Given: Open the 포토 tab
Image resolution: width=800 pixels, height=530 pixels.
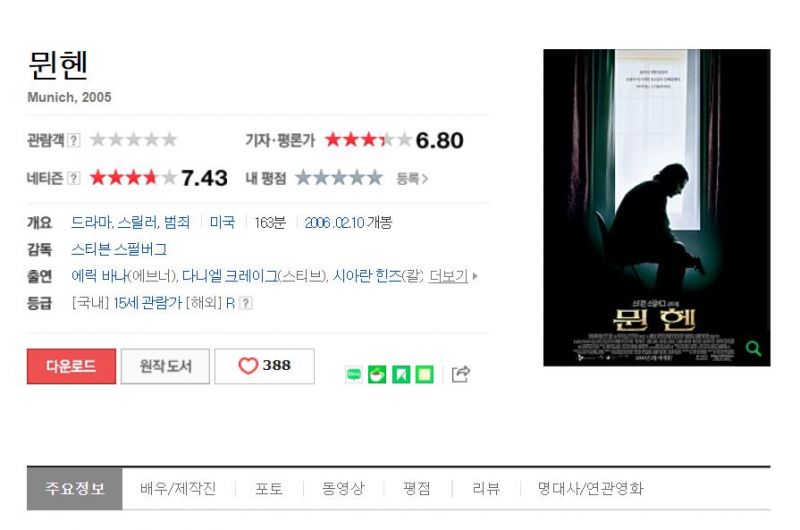Looking at the screenshot, I should (x=269, y=488).
